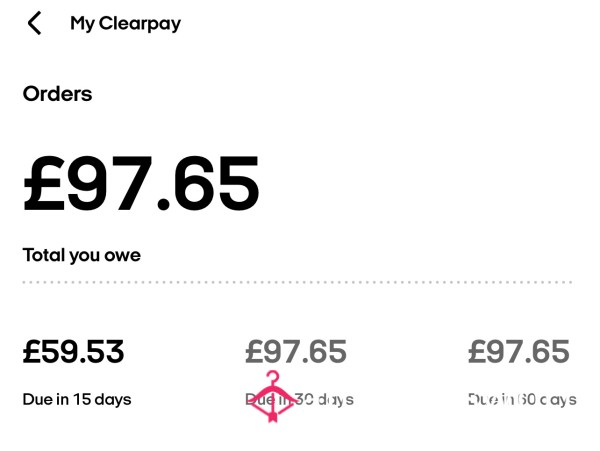Tap the dotted divider line

pos(297,282)
